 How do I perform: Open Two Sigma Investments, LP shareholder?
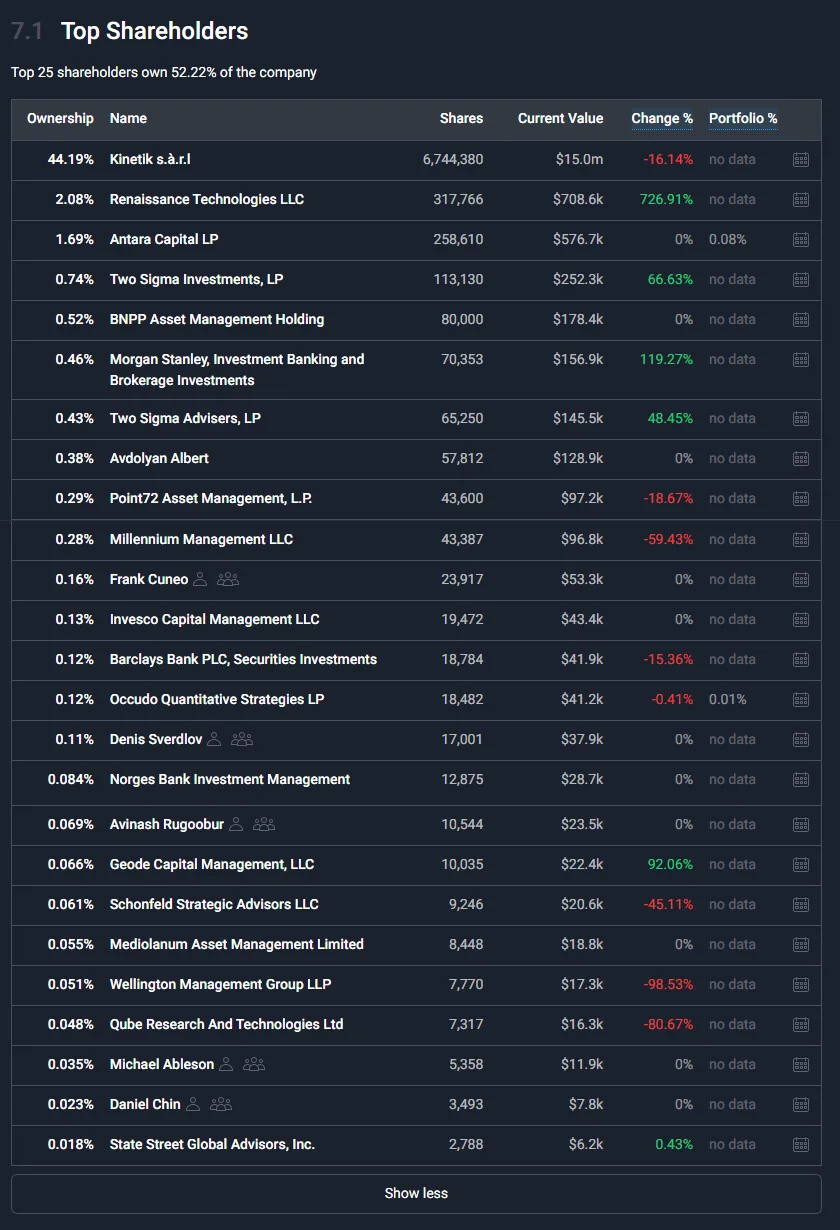tap(196, 279)
